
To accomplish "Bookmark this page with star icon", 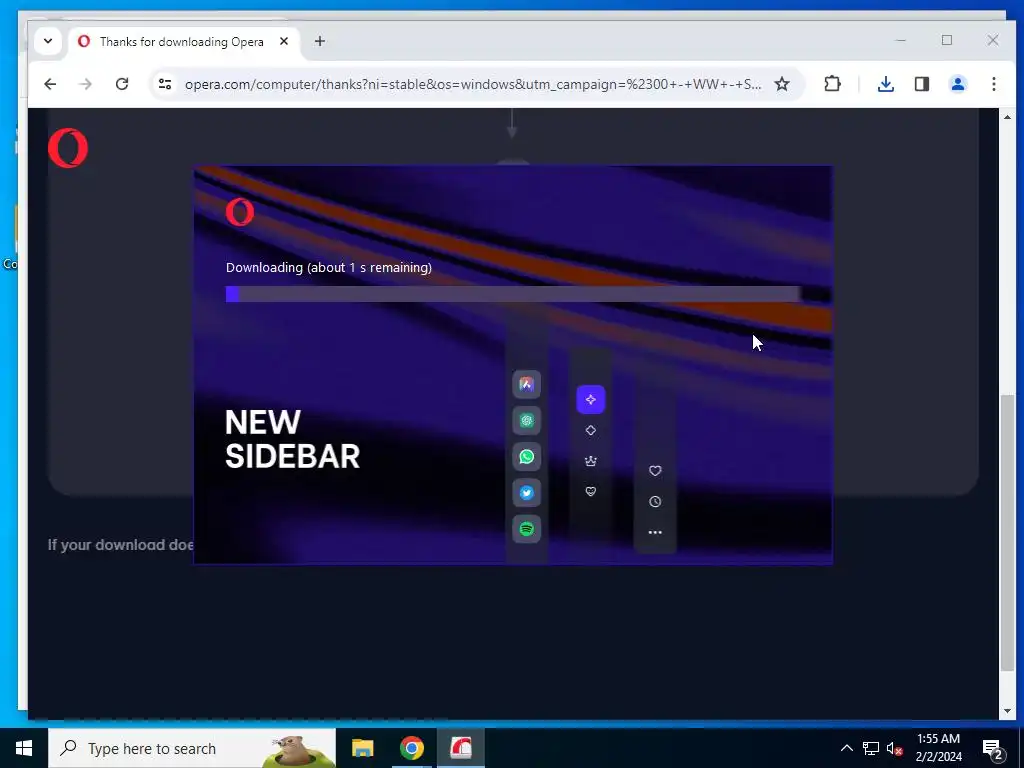I will [782, 84].
